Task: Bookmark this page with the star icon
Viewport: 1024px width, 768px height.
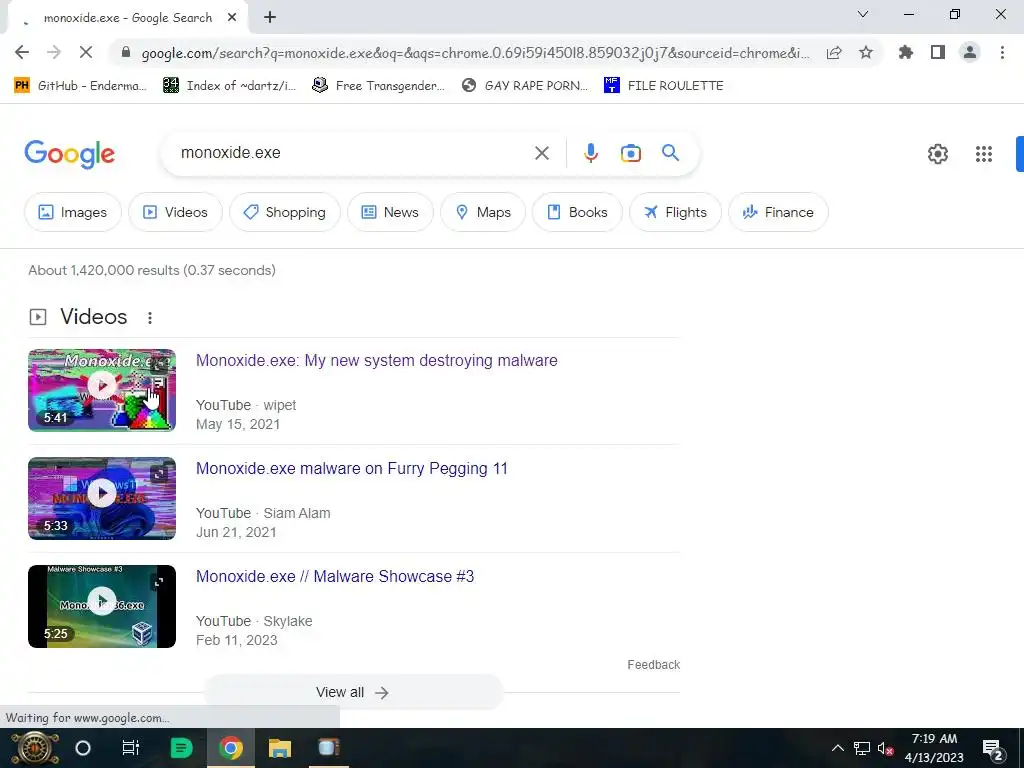Action: [x=866, y=52]
